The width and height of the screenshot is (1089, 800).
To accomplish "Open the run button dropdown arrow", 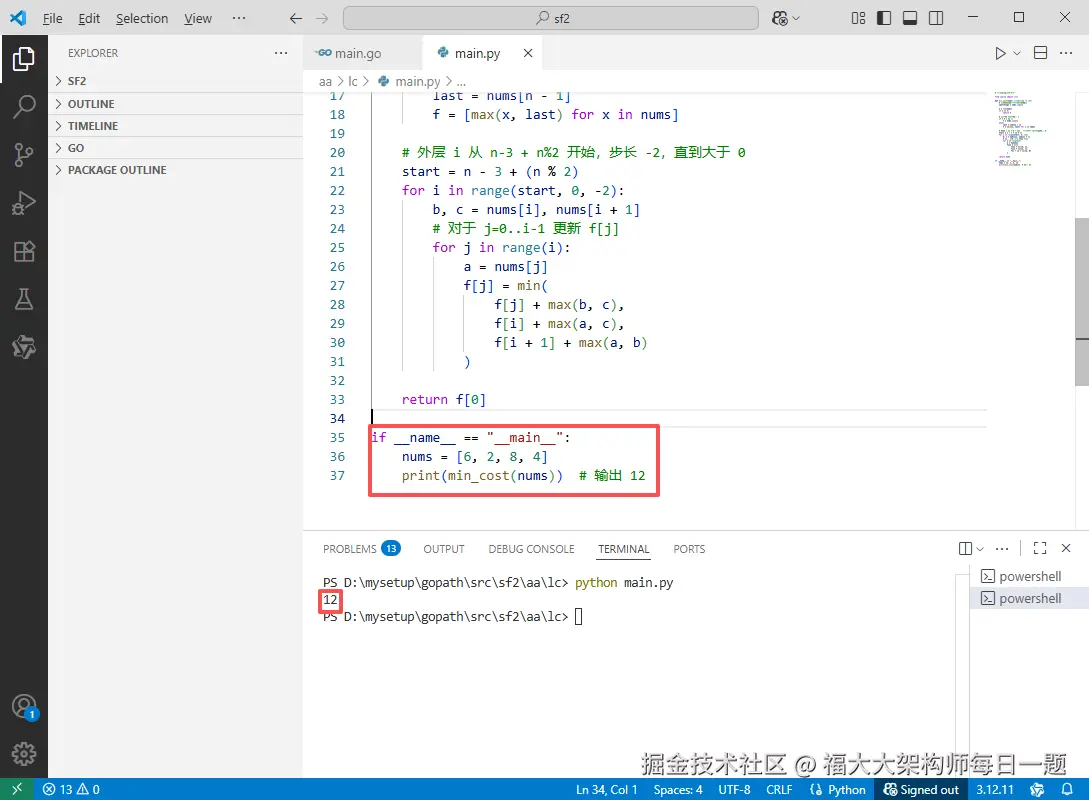I will pos(1017,53).
